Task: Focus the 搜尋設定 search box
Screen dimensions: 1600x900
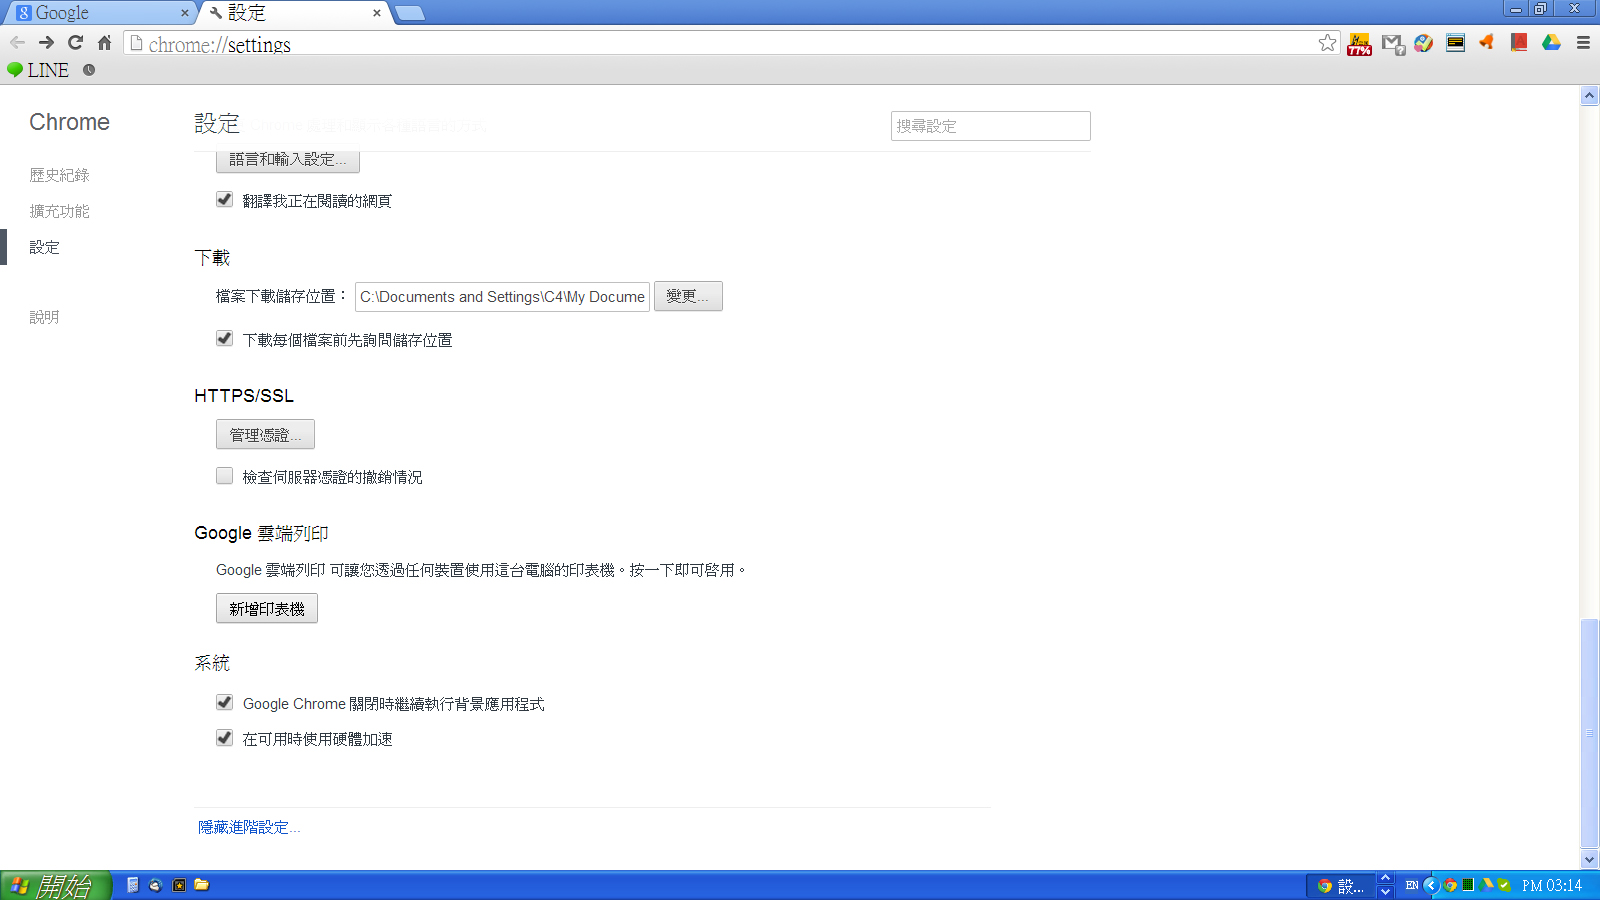Action: [x=990, y=126]
